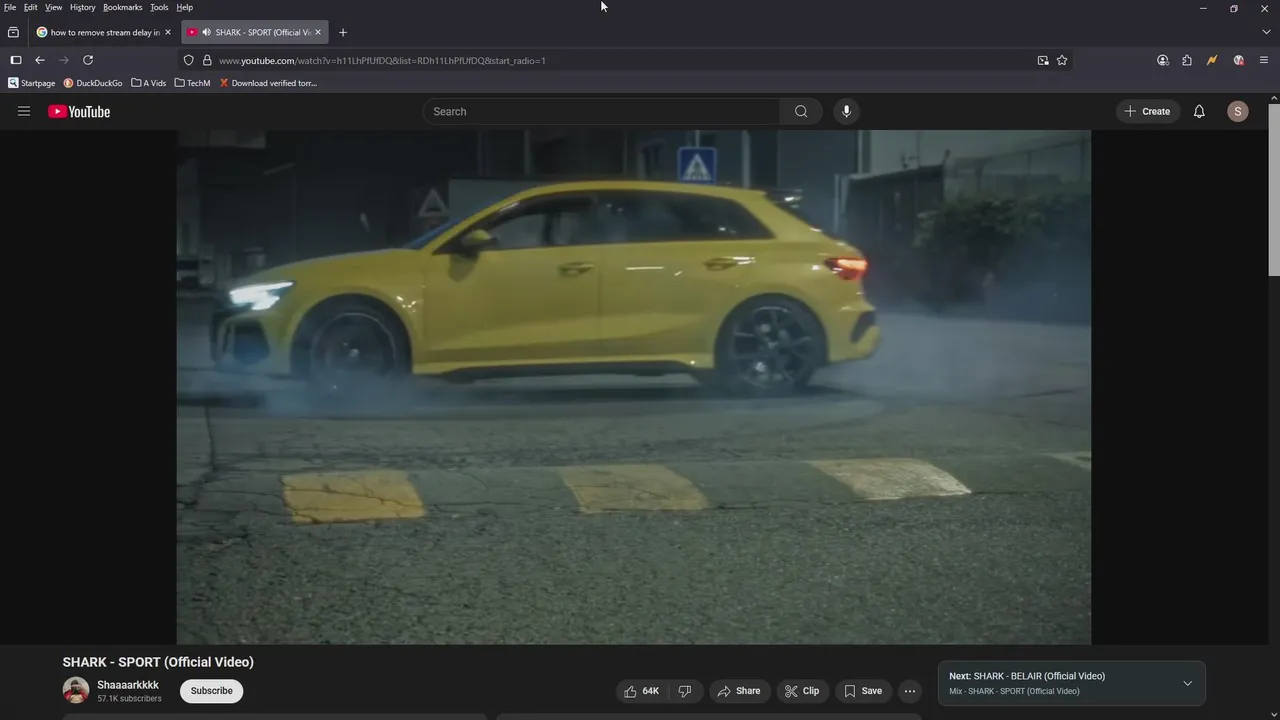Open the Edit menu
The image size is (1280, 720).
31,7
